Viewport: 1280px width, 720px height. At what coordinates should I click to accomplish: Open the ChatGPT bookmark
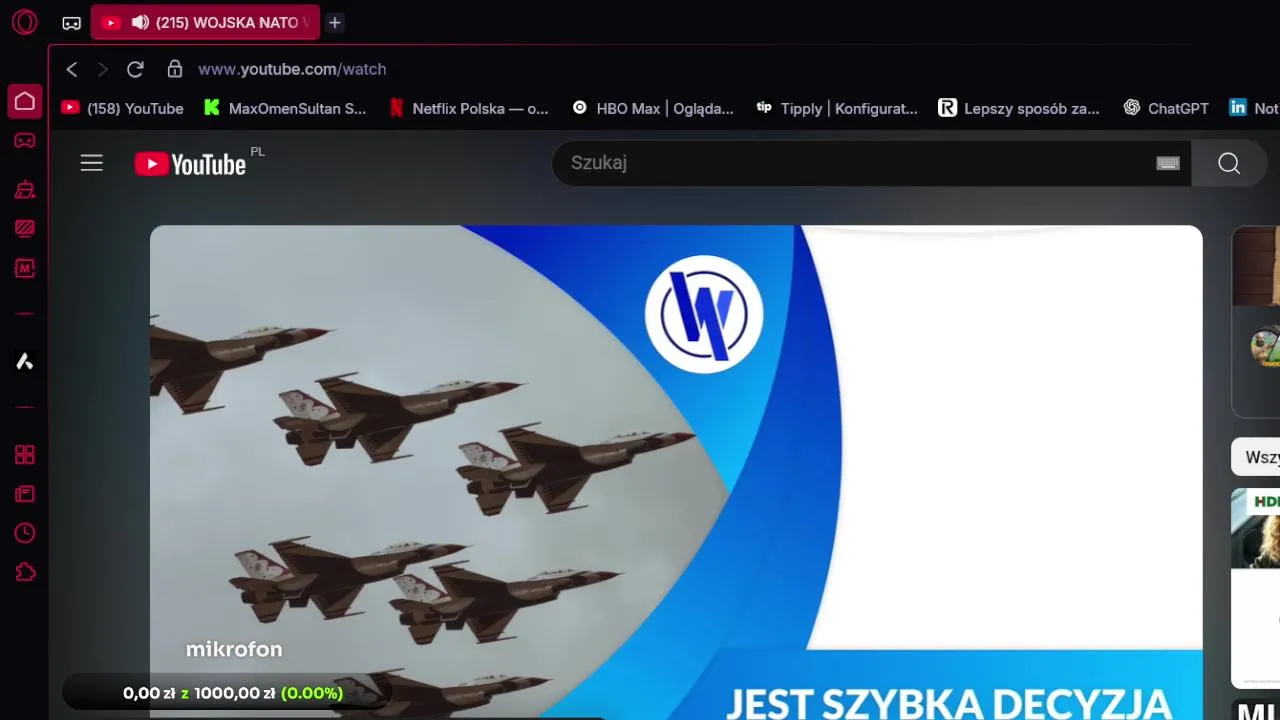[1166, 108]
